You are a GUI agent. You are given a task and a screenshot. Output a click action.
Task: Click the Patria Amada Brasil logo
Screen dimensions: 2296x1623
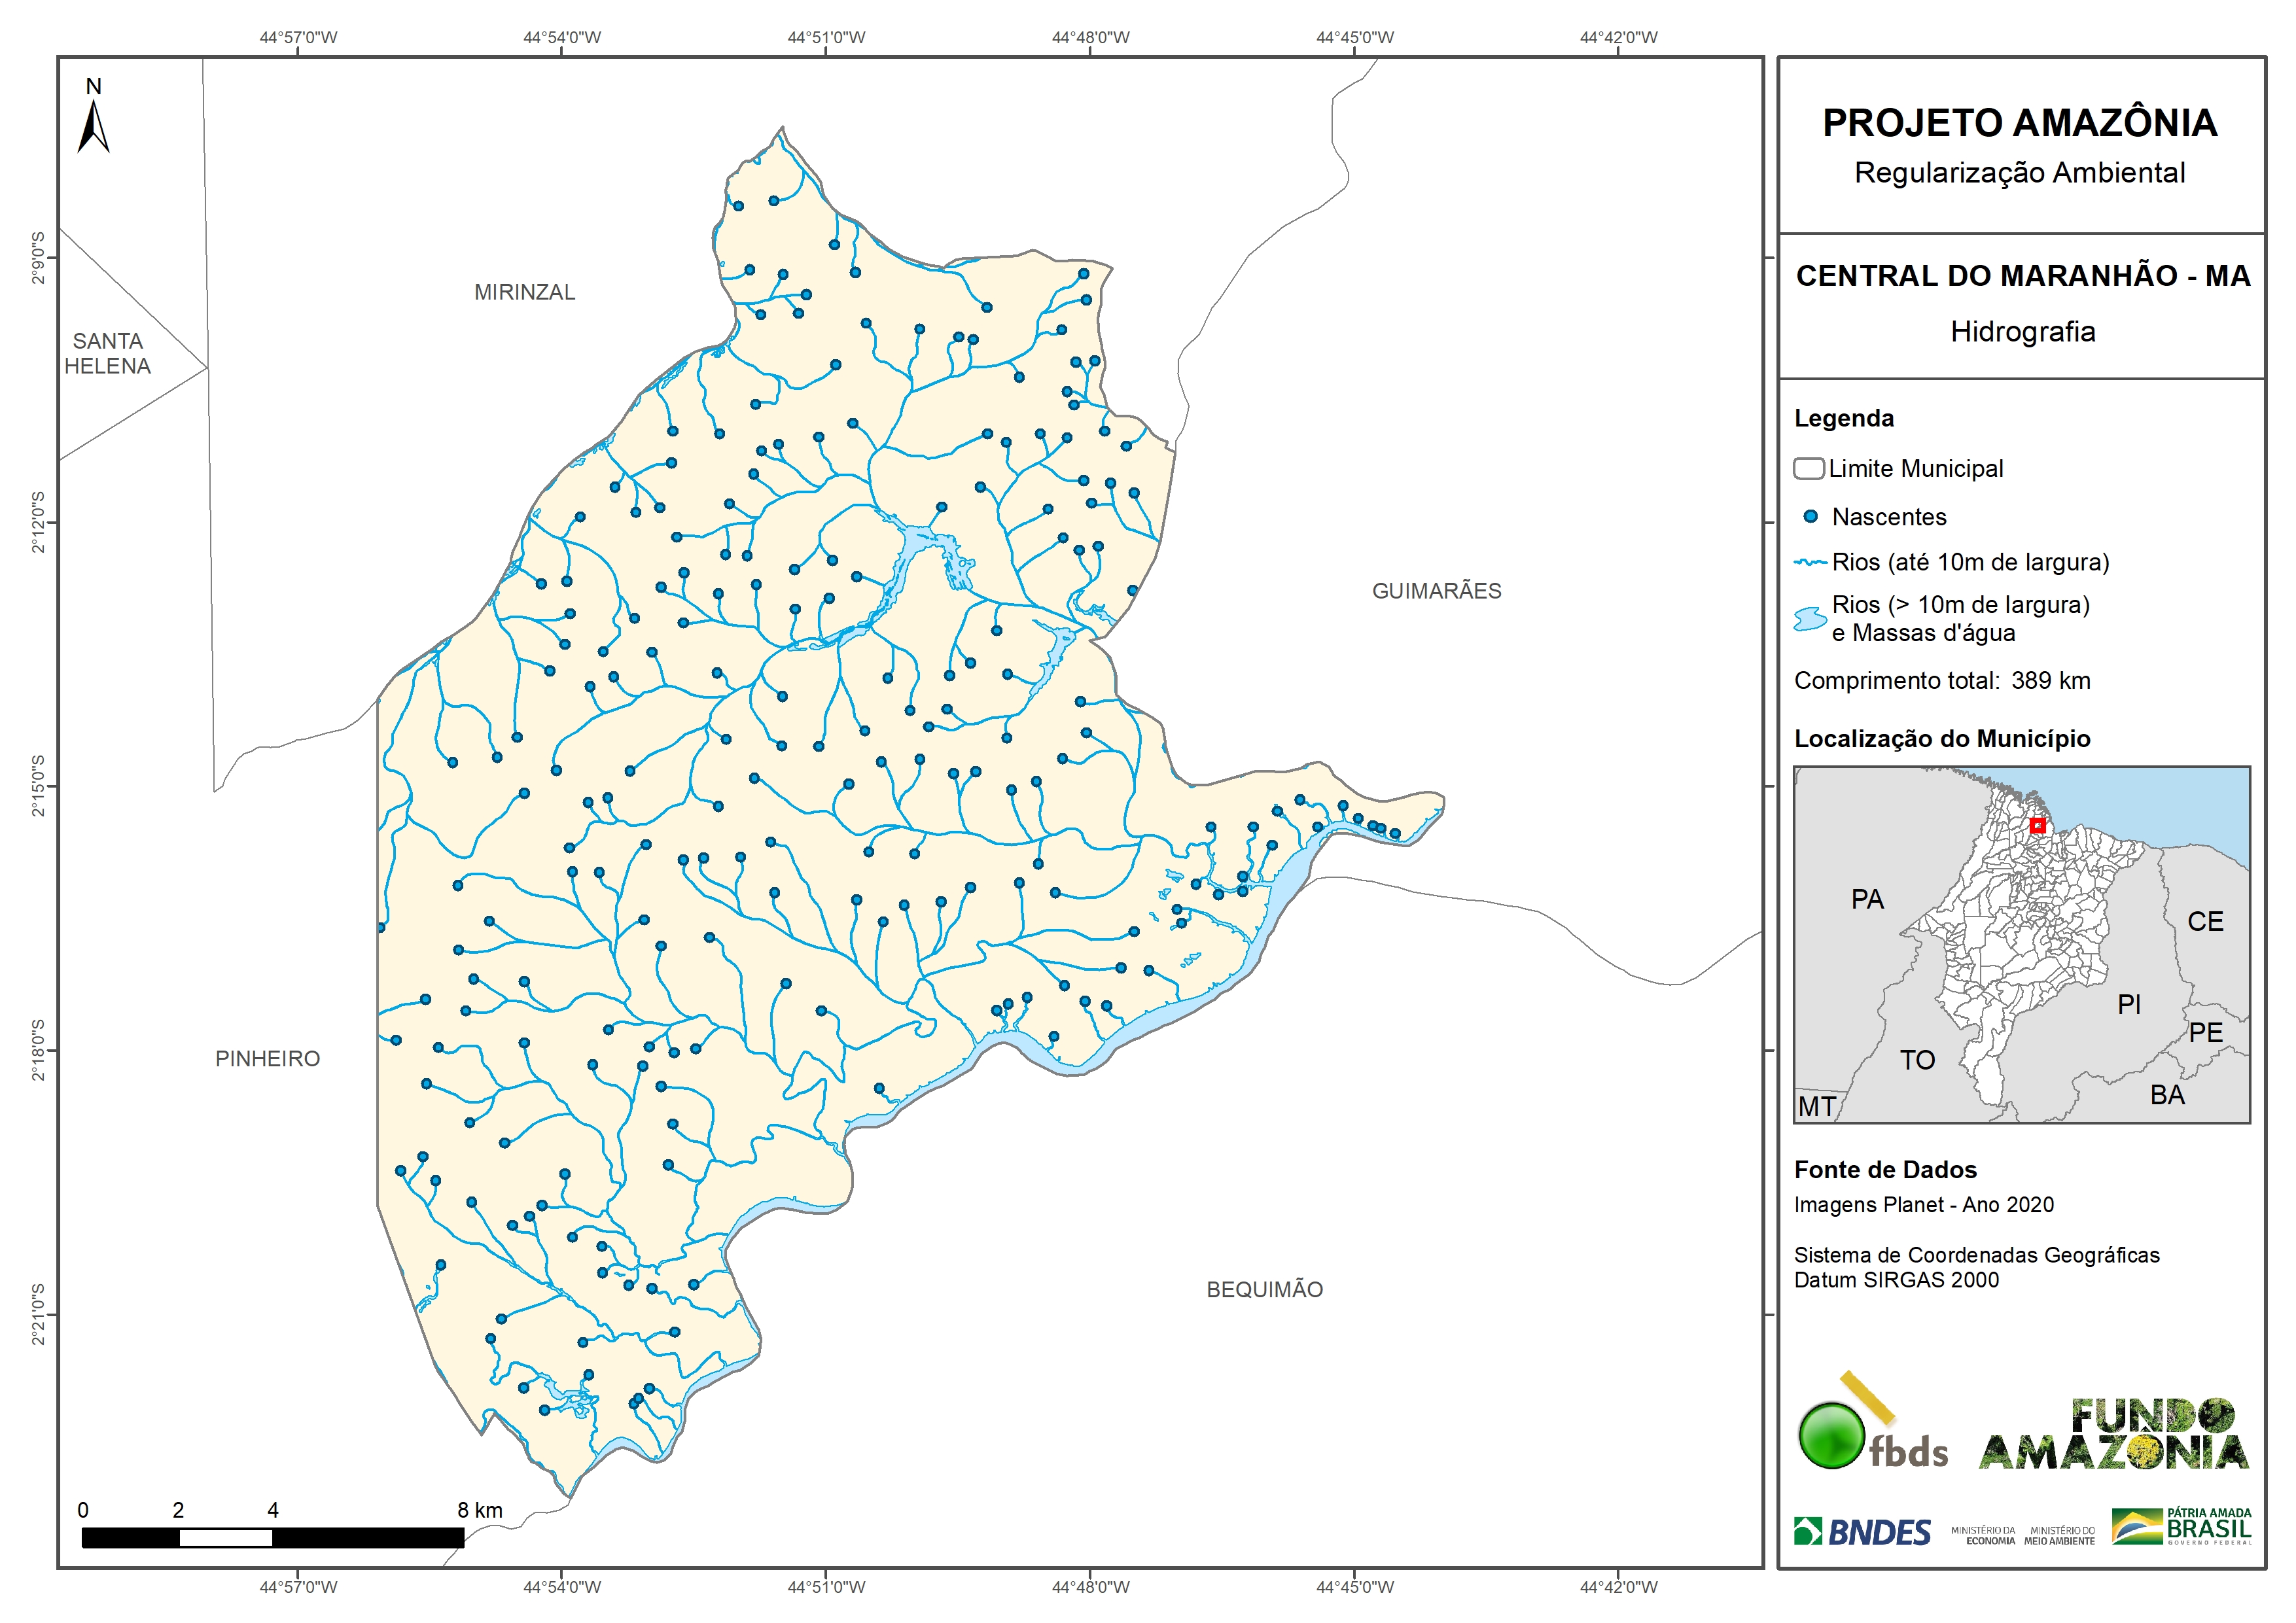click(2182, 1527)
